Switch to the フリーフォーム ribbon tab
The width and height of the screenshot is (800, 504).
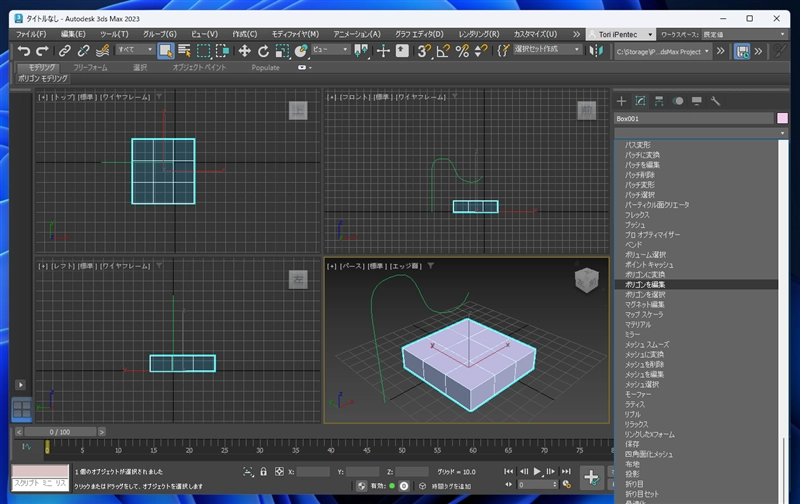tap(90, 67)
